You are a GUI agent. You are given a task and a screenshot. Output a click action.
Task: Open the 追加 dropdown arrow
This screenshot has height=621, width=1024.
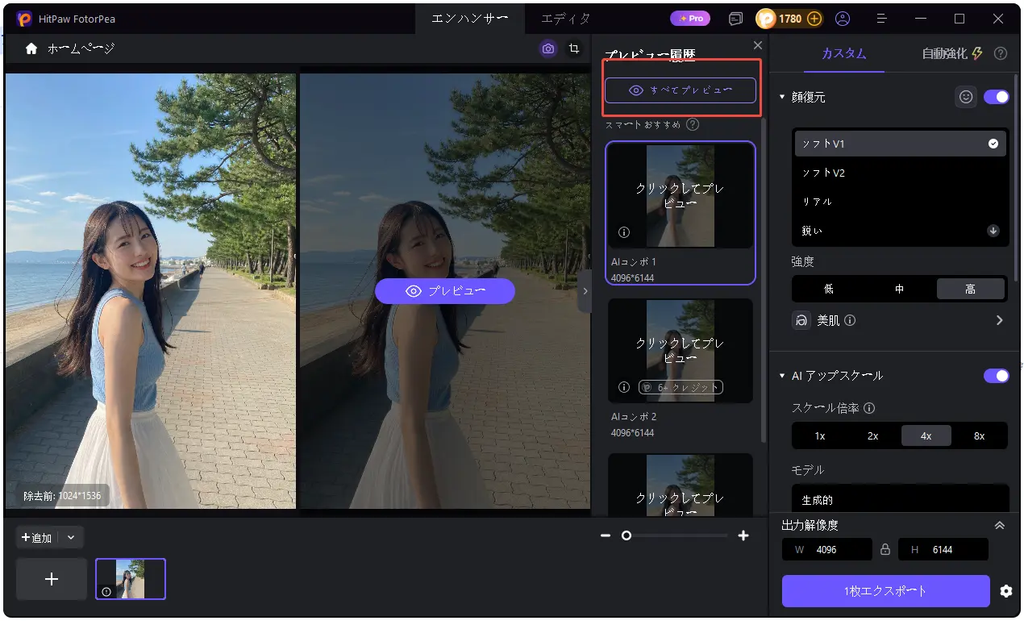tap(71, 537)
